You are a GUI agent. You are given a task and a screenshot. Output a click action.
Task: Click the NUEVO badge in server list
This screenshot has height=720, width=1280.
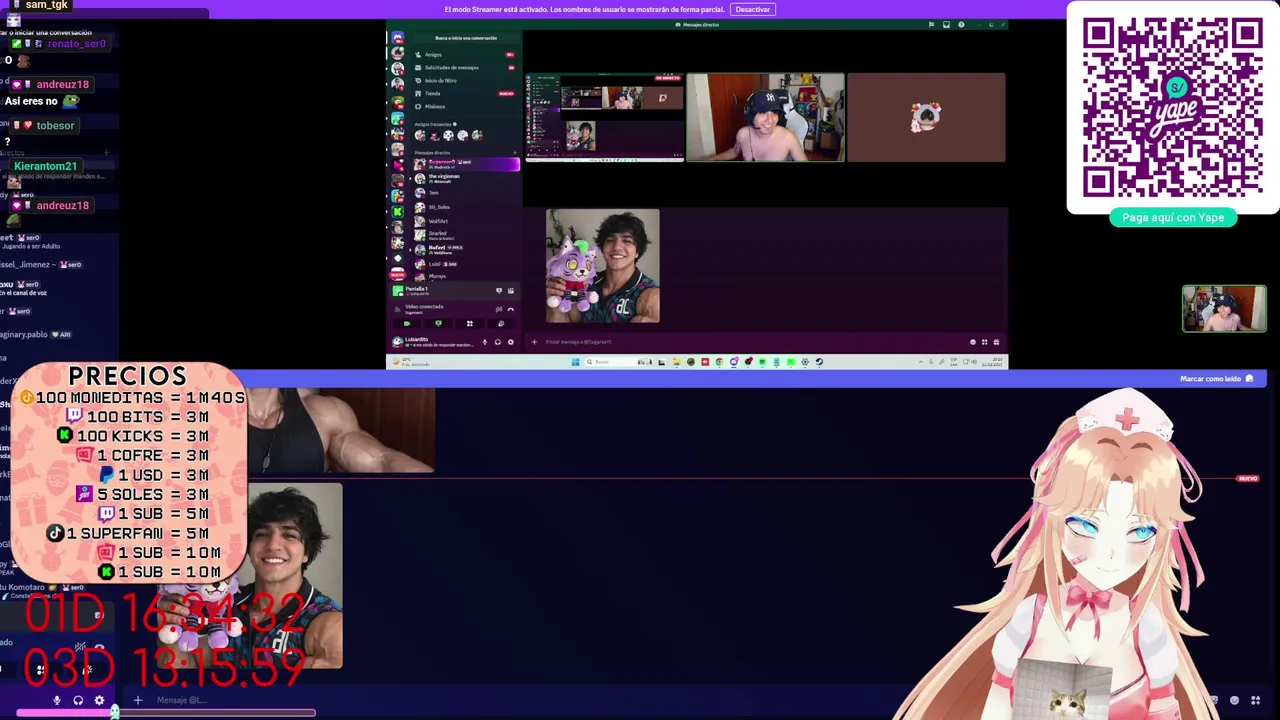(x=397, y=275)
